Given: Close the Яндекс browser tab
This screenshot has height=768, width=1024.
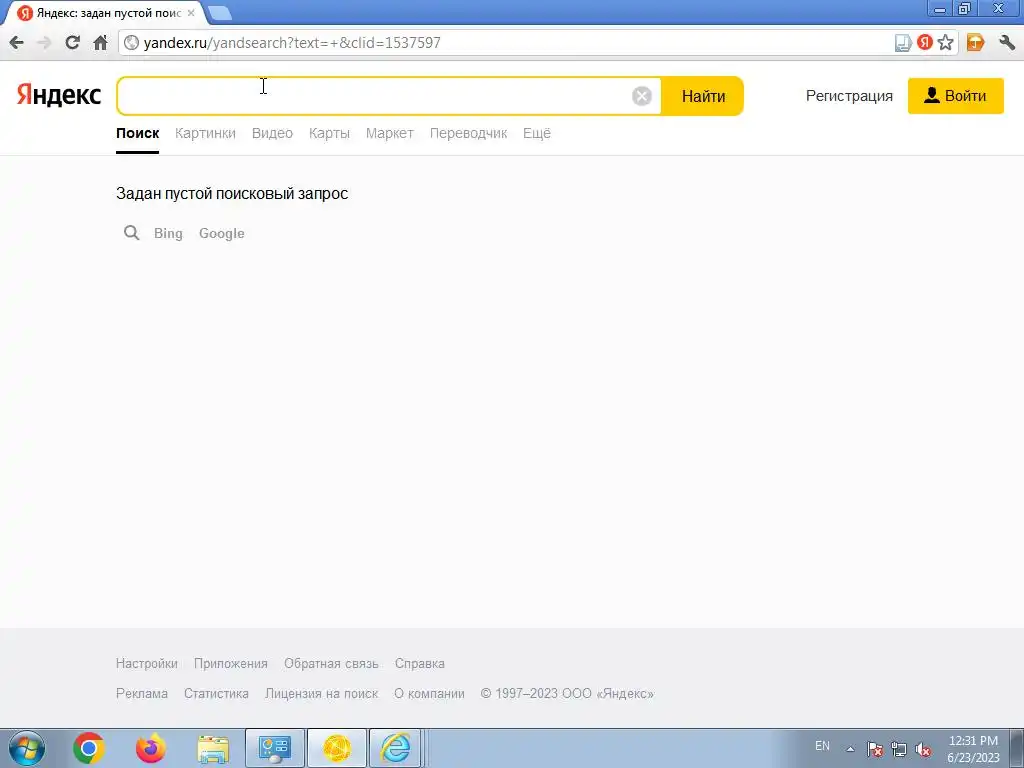Looking at the screenshot, I should coord(191,12).
